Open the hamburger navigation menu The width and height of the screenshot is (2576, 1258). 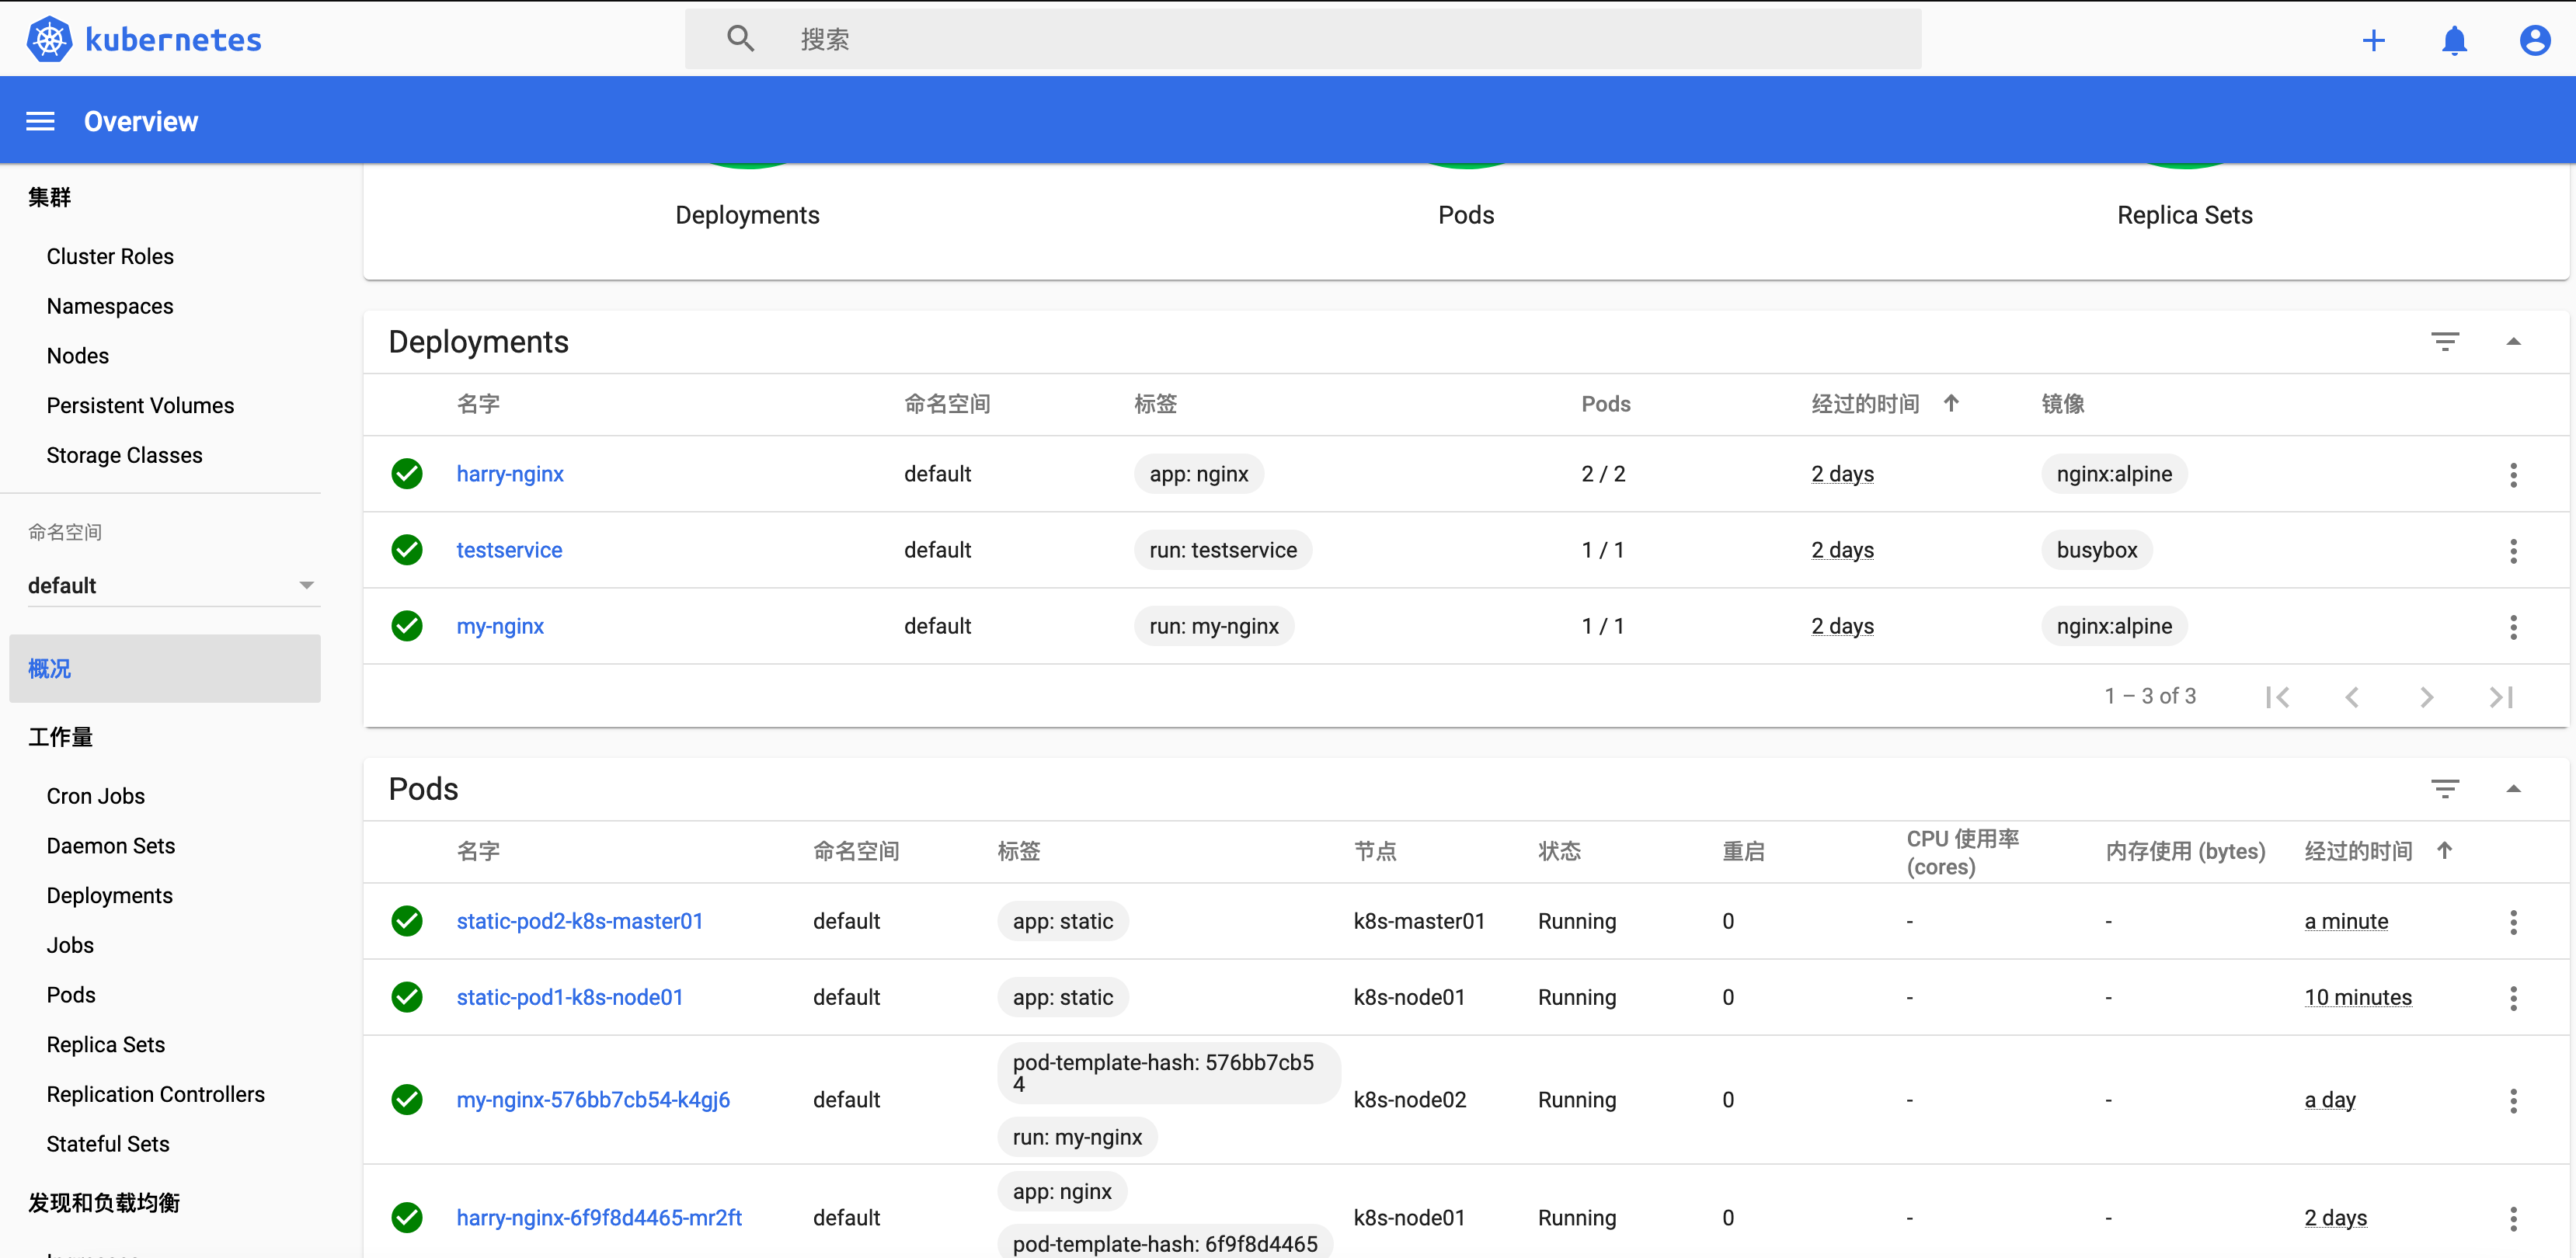click(40, 121)
